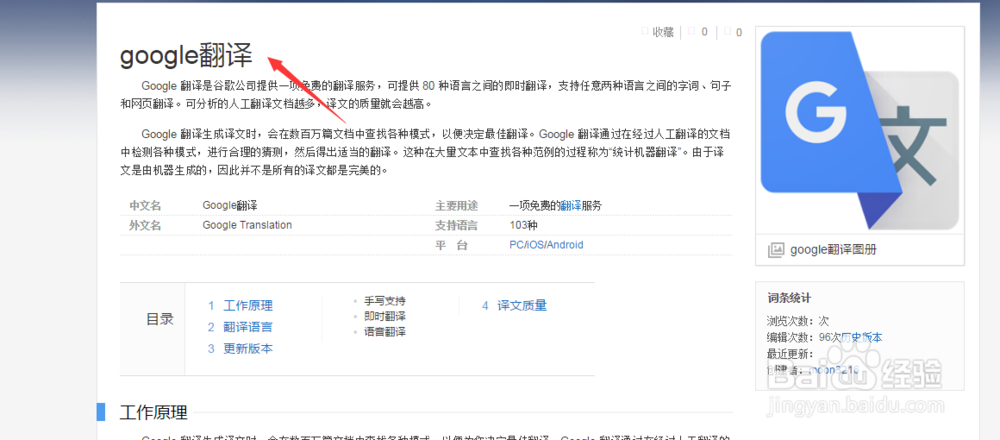
Task: Click the 目录 label of the contents box
Action: [160, 319]
